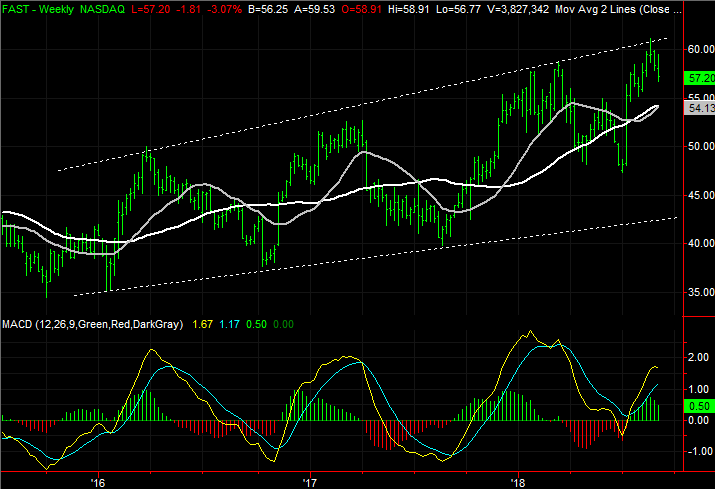This screenshot has height=489, width=715.
Task: Click the green MACD difference value 0.50
Action: pyautogui.click(x=256, y=324)
